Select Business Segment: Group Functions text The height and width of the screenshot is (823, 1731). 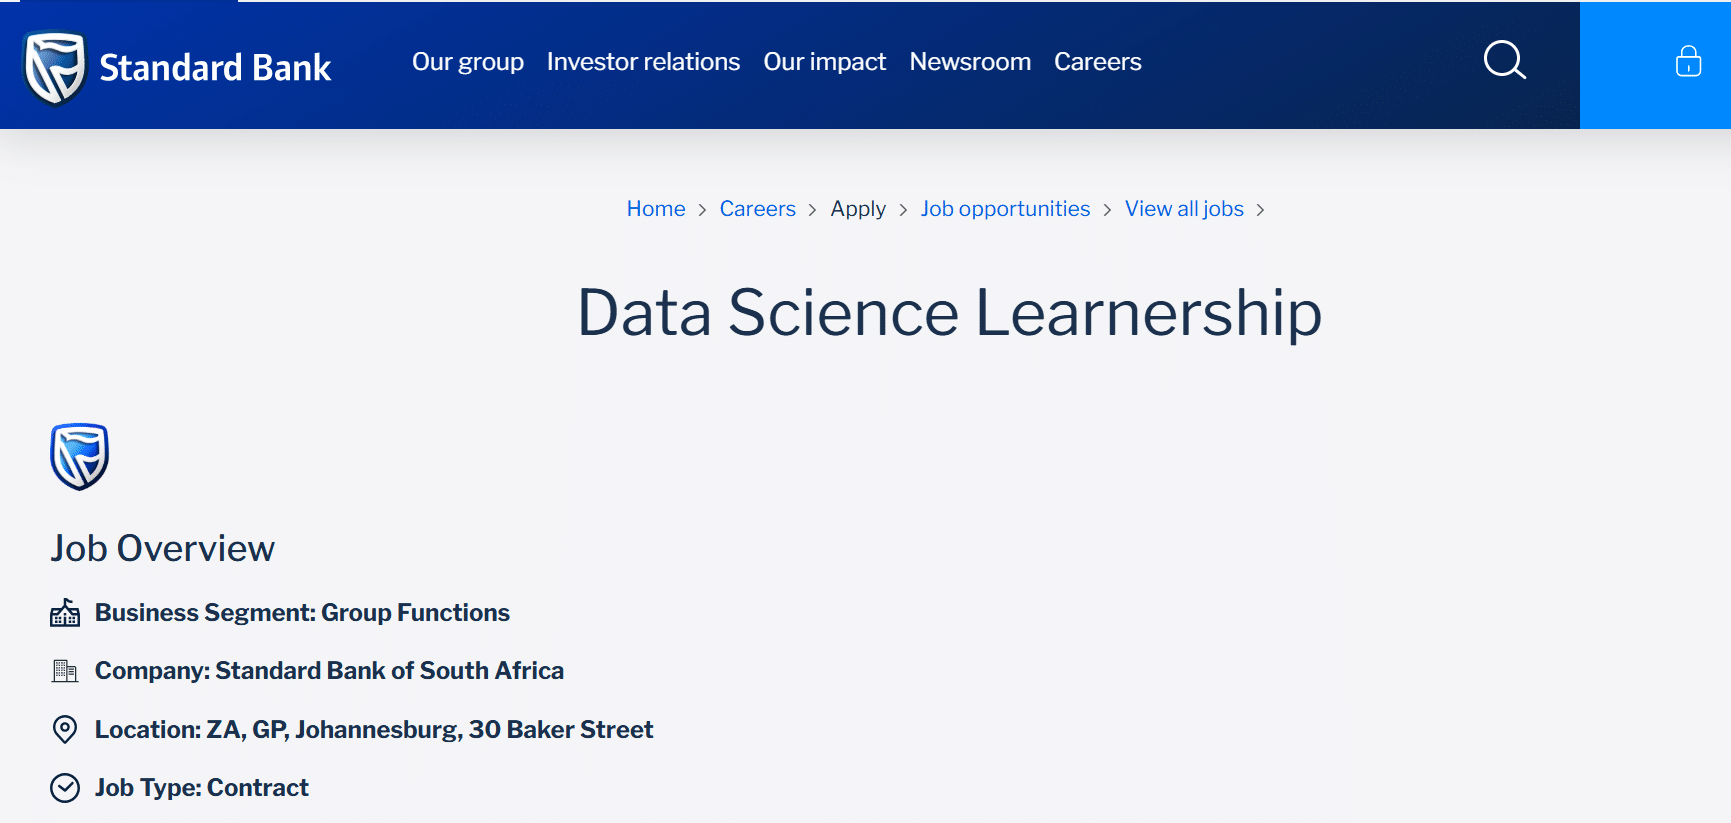(x=302, y=613)
